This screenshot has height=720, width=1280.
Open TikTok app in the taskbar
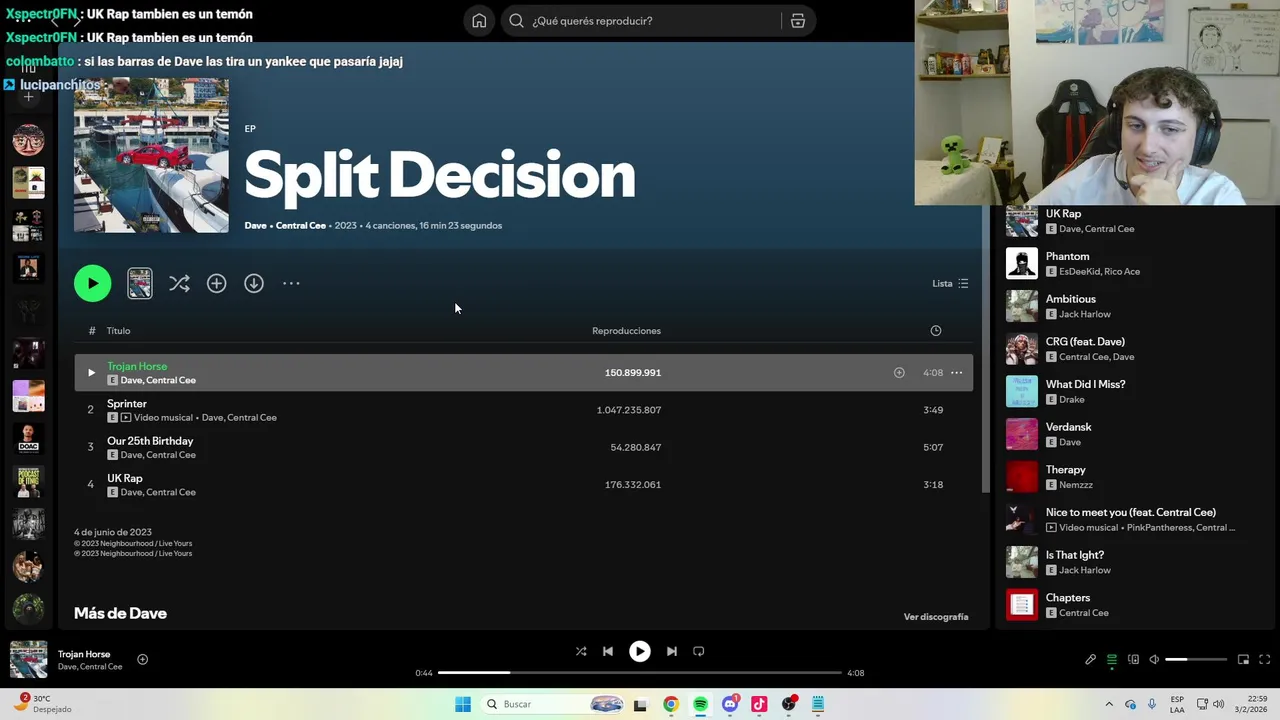click(759, 704)
